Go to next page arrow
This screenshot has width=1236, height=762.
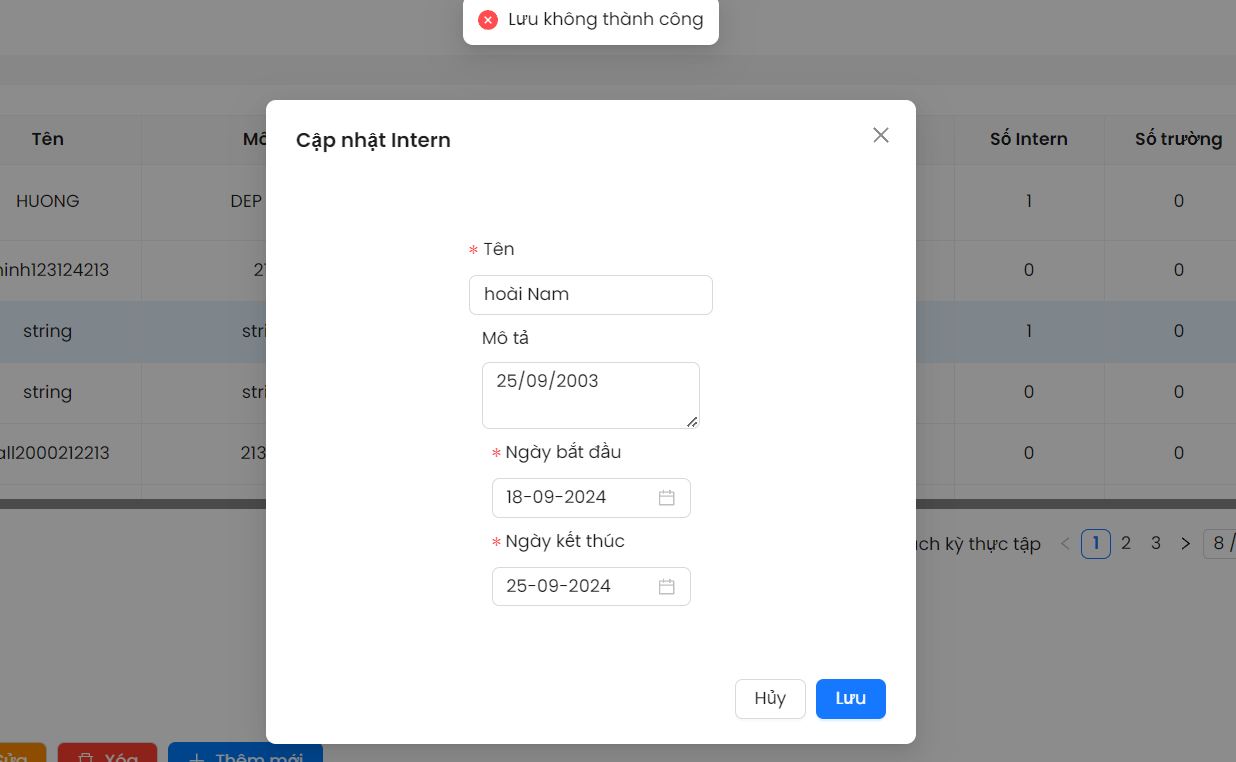1185,544
